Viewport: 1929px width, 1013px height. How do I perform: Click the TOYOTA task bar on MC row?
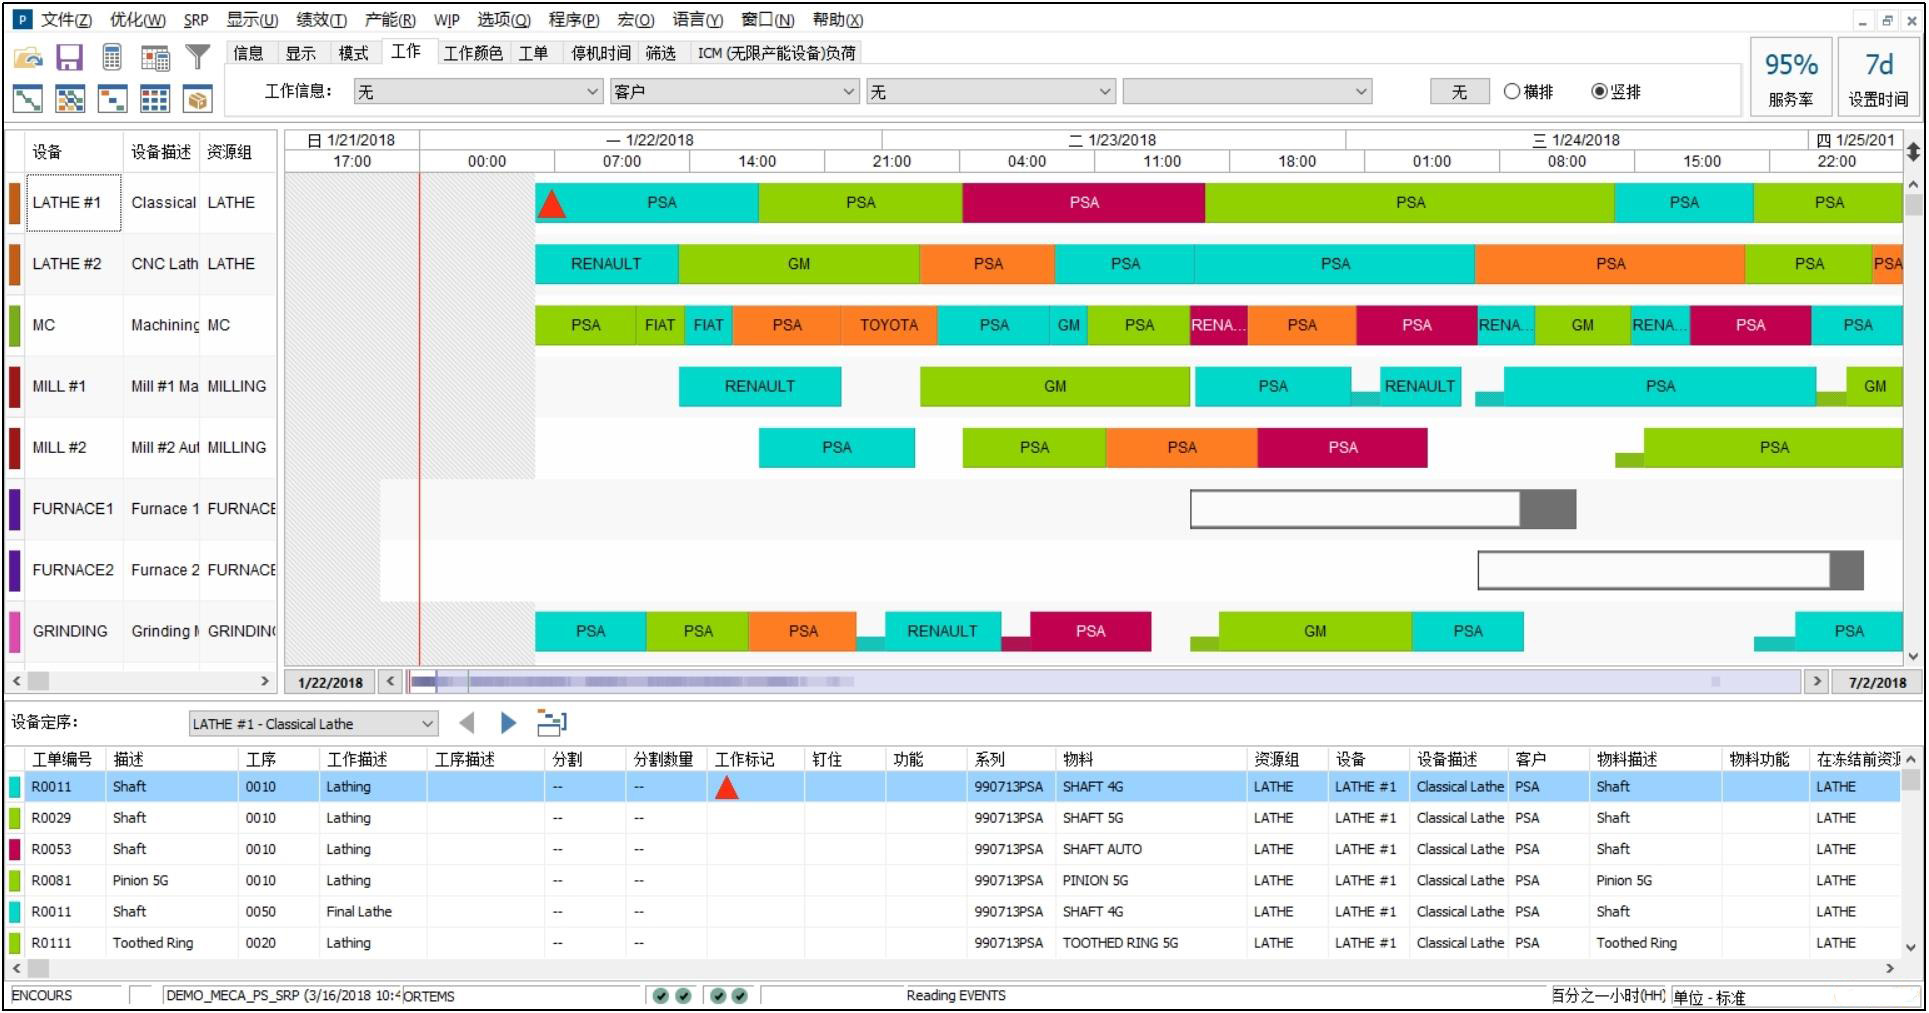889,325
